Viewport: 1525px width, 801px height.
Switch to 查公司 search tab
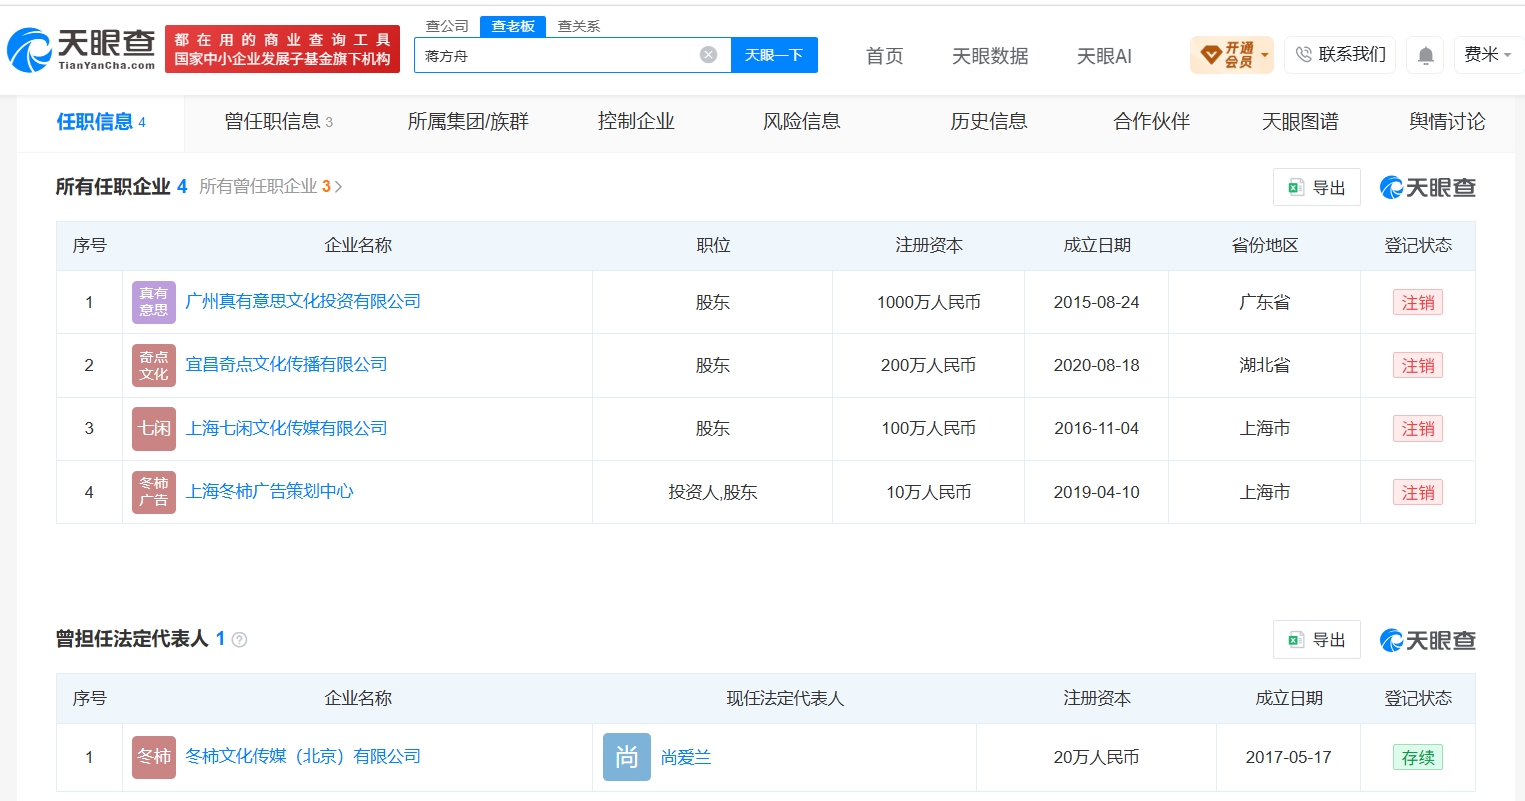pos(447,26)
